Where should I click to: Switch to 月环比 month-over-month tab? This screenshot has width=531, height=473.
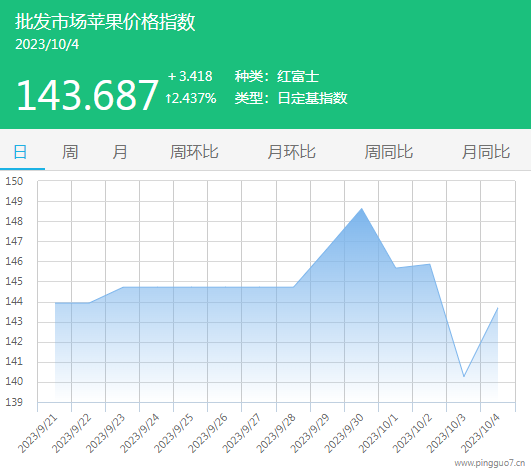[x=292, y=152]
